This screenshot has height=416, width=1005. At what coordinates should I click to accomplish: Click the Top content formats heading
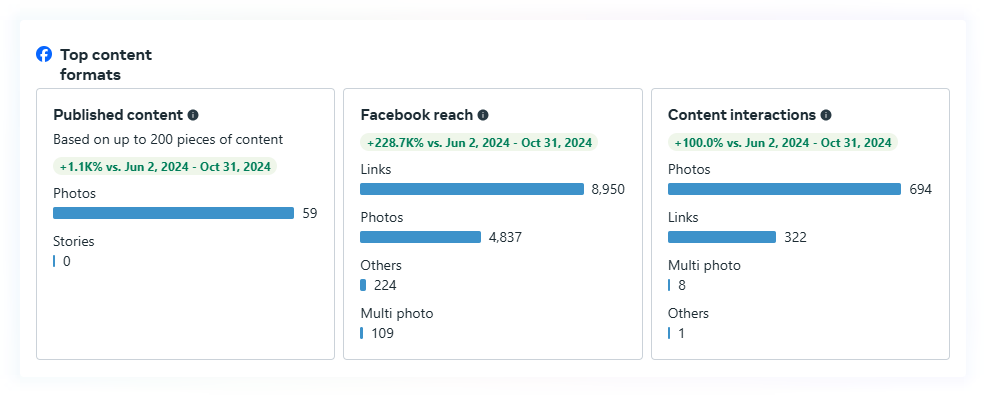tap(106, 64)
